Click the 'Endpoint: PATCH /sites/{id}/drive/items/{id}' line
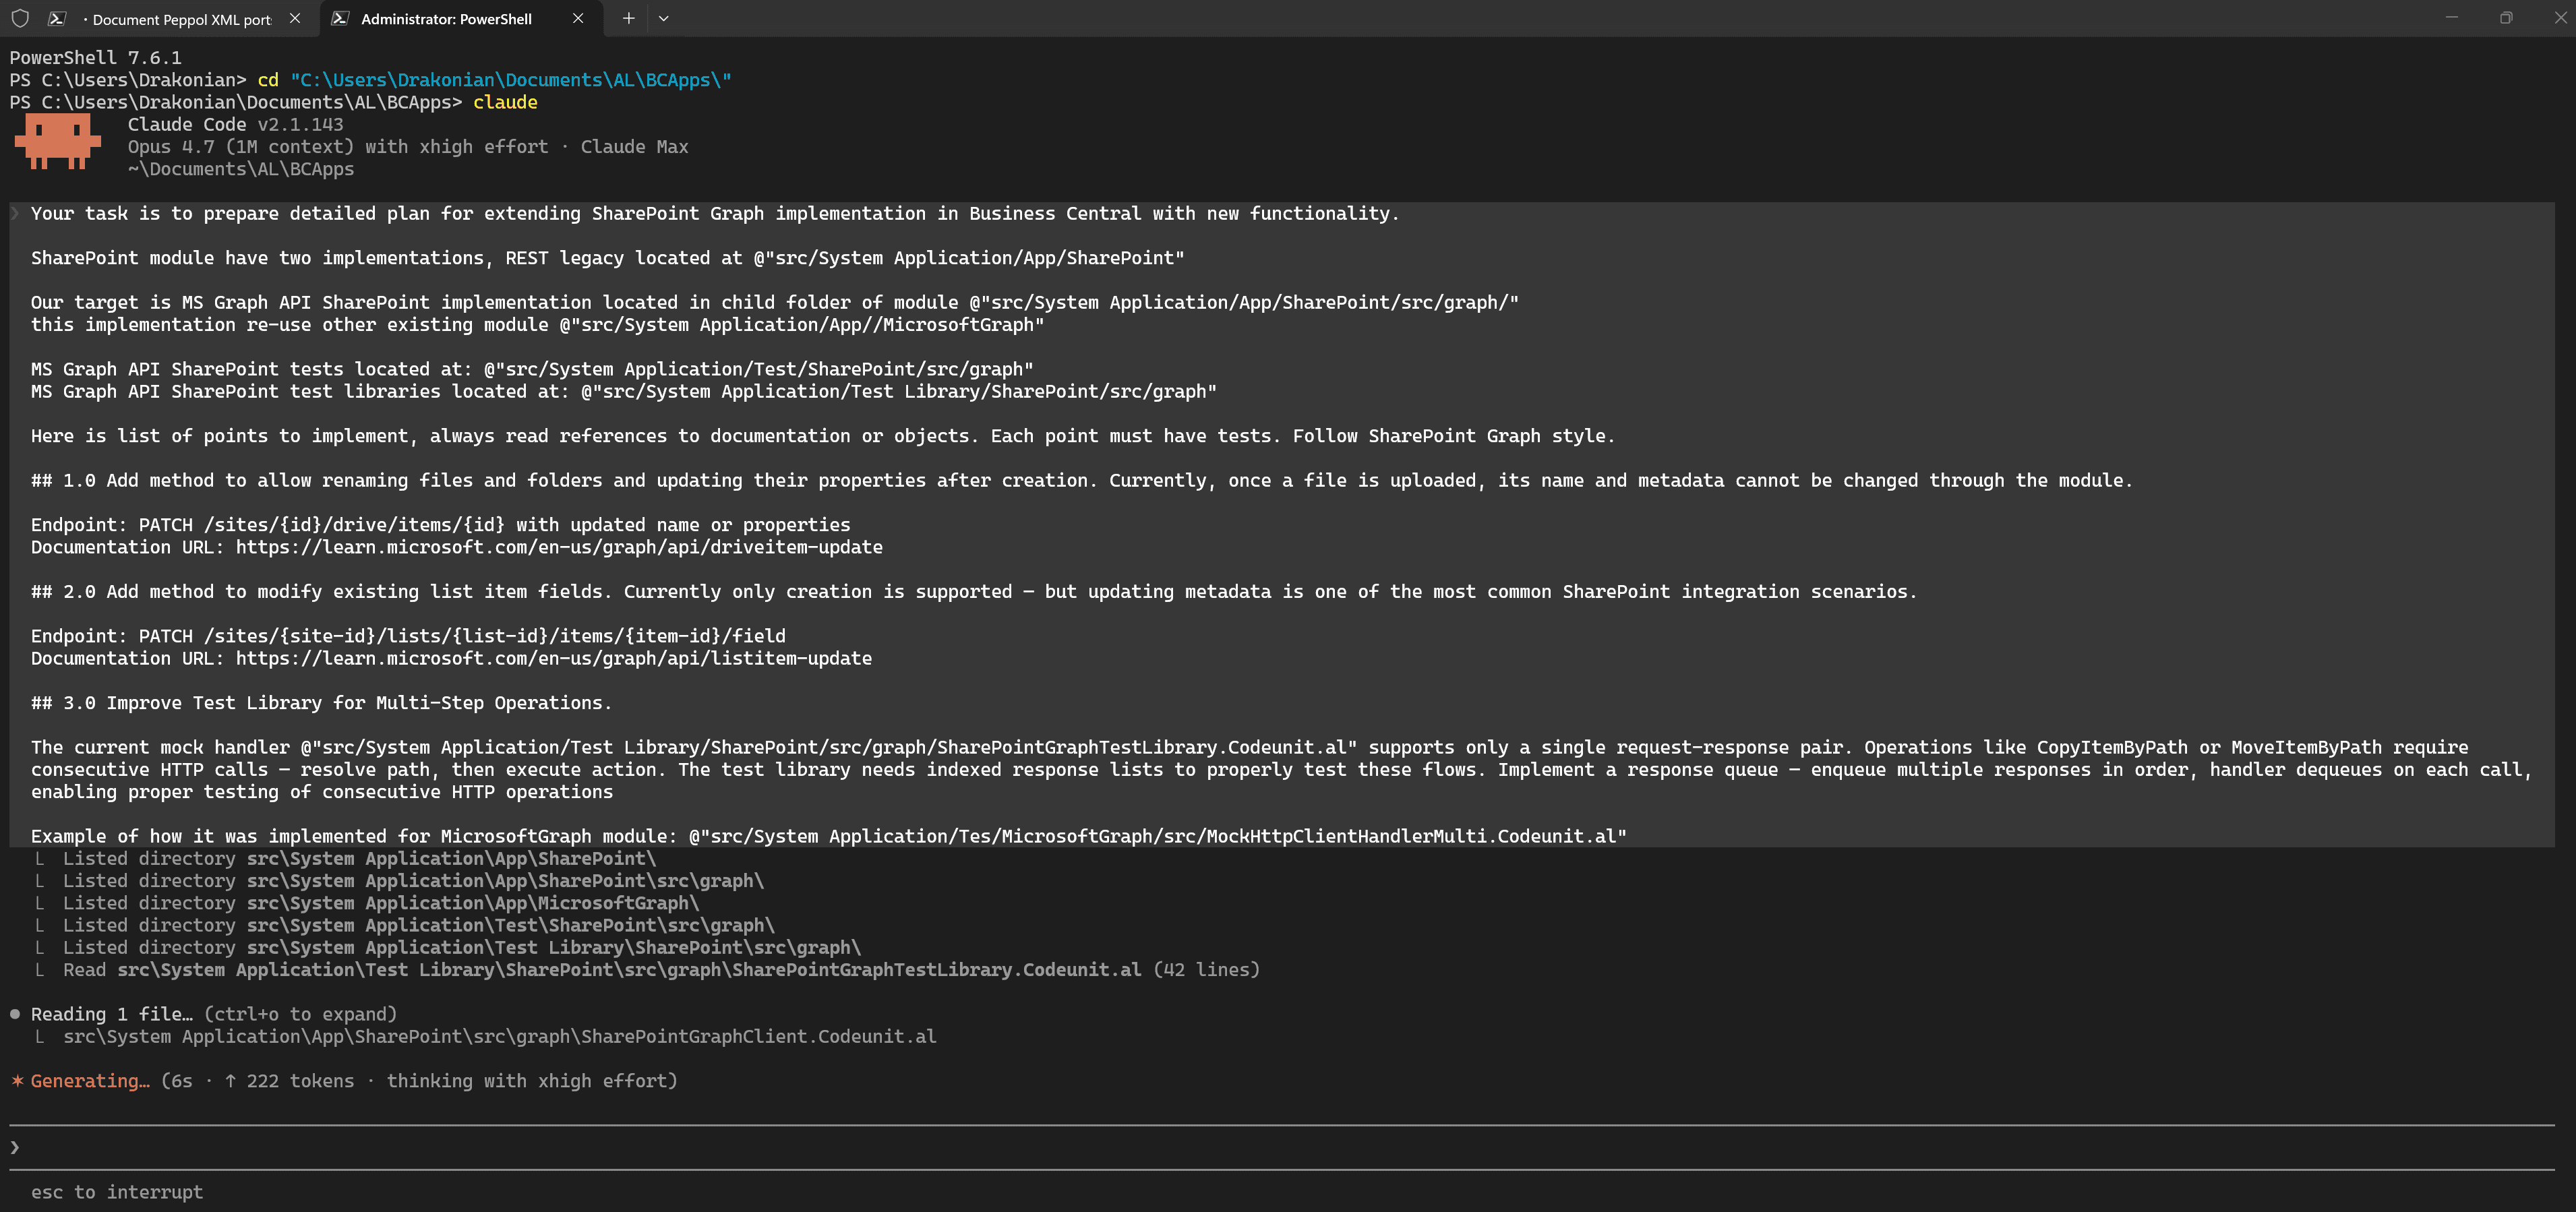 pyautogui.click(x=441, y=525)
